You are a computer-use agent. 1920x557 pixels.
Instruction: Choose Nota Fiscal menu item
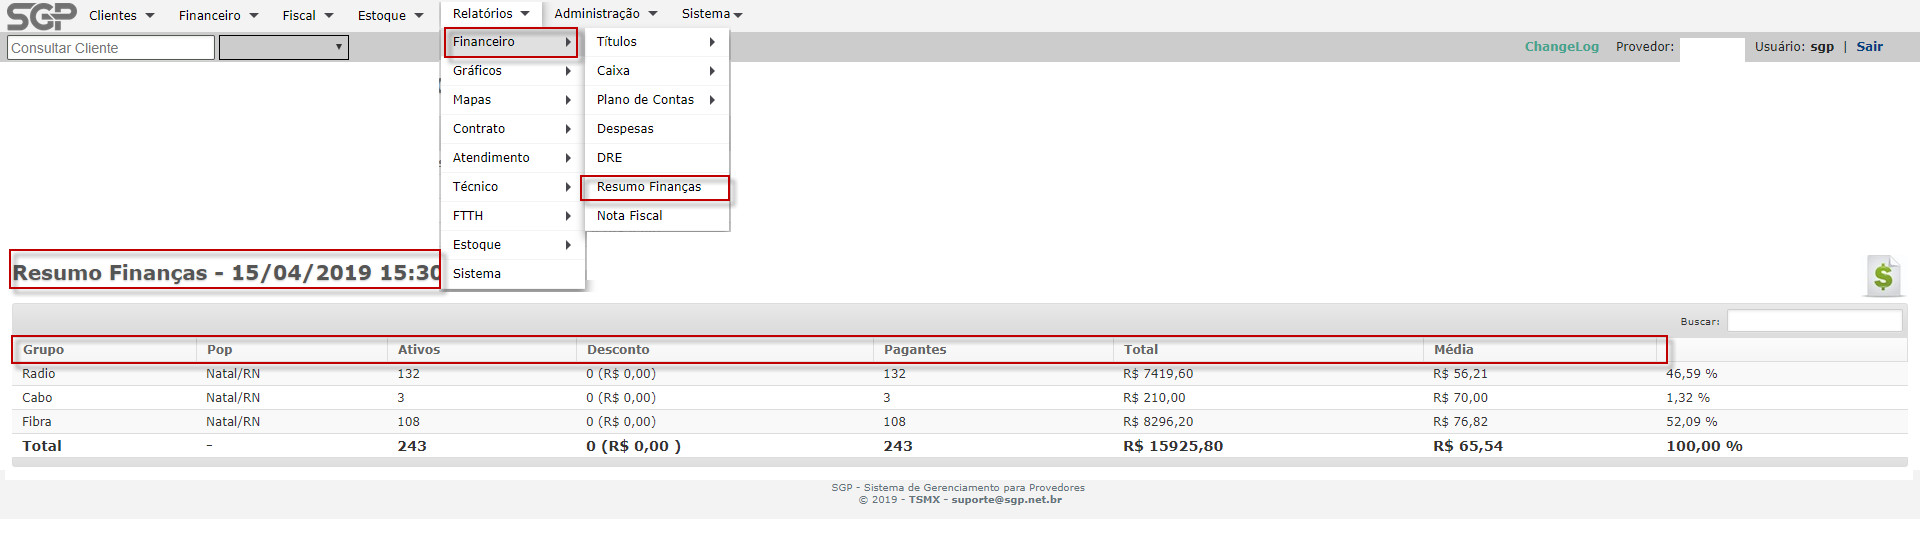click(x=630, y=216)
